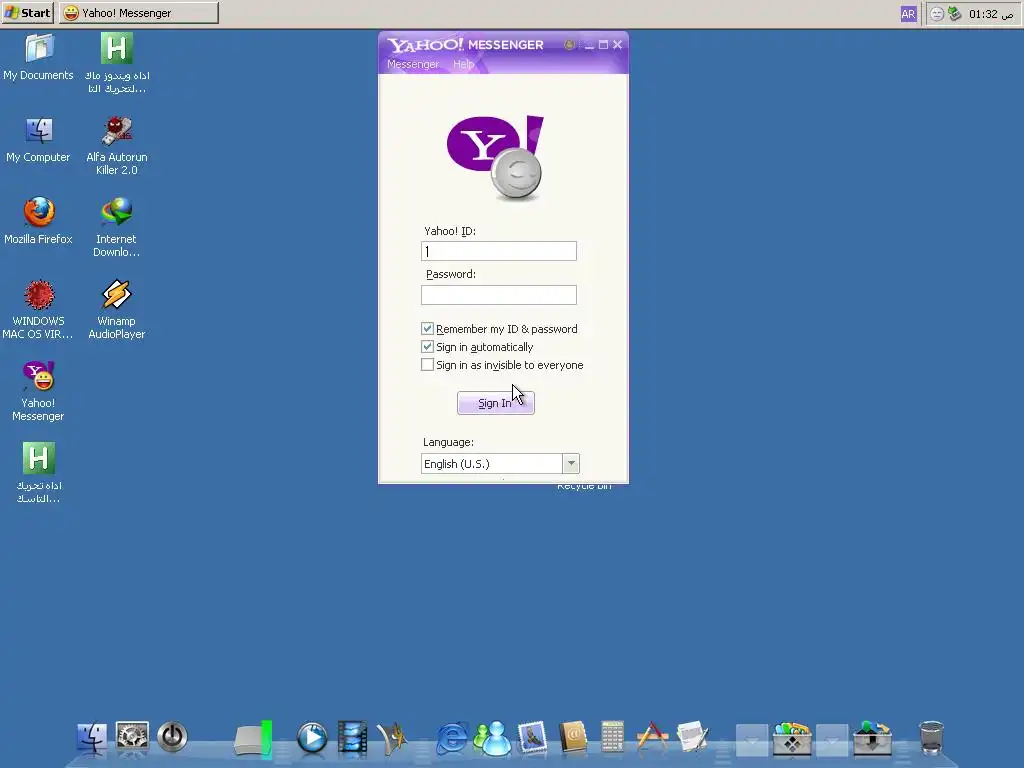This screenshot has width=1024, height=768.
Task: Click the round emblem icon in Messenger title bar
Action: [x=569, y=45]
